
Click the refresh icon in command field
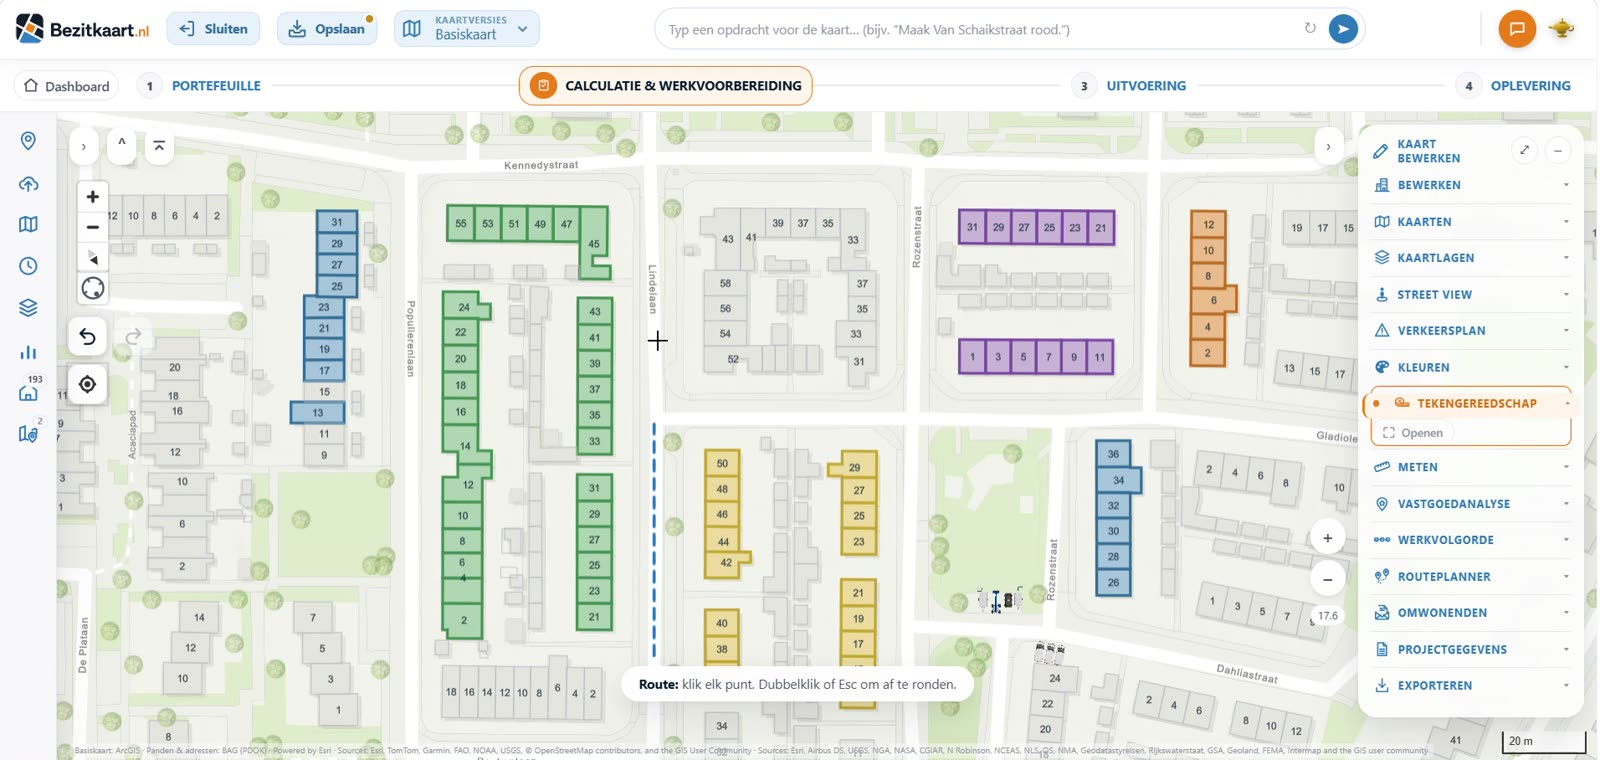coord(1310,28)
